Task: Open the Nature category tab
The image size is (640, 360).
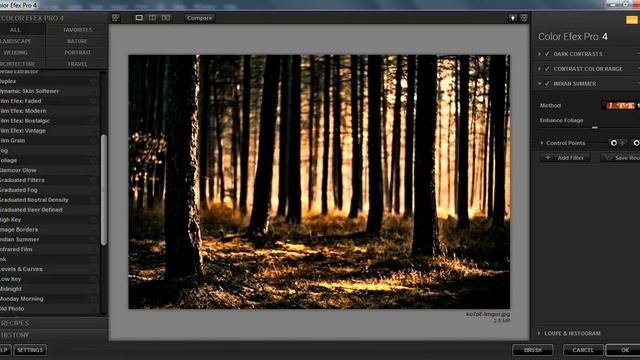Action: click(x=77, y=41)
